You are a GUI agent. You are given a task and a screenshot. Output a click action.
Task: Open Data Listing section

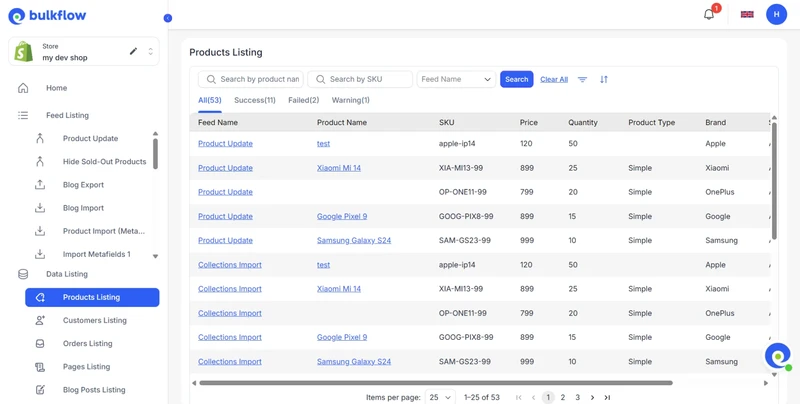tap(67, 274)
